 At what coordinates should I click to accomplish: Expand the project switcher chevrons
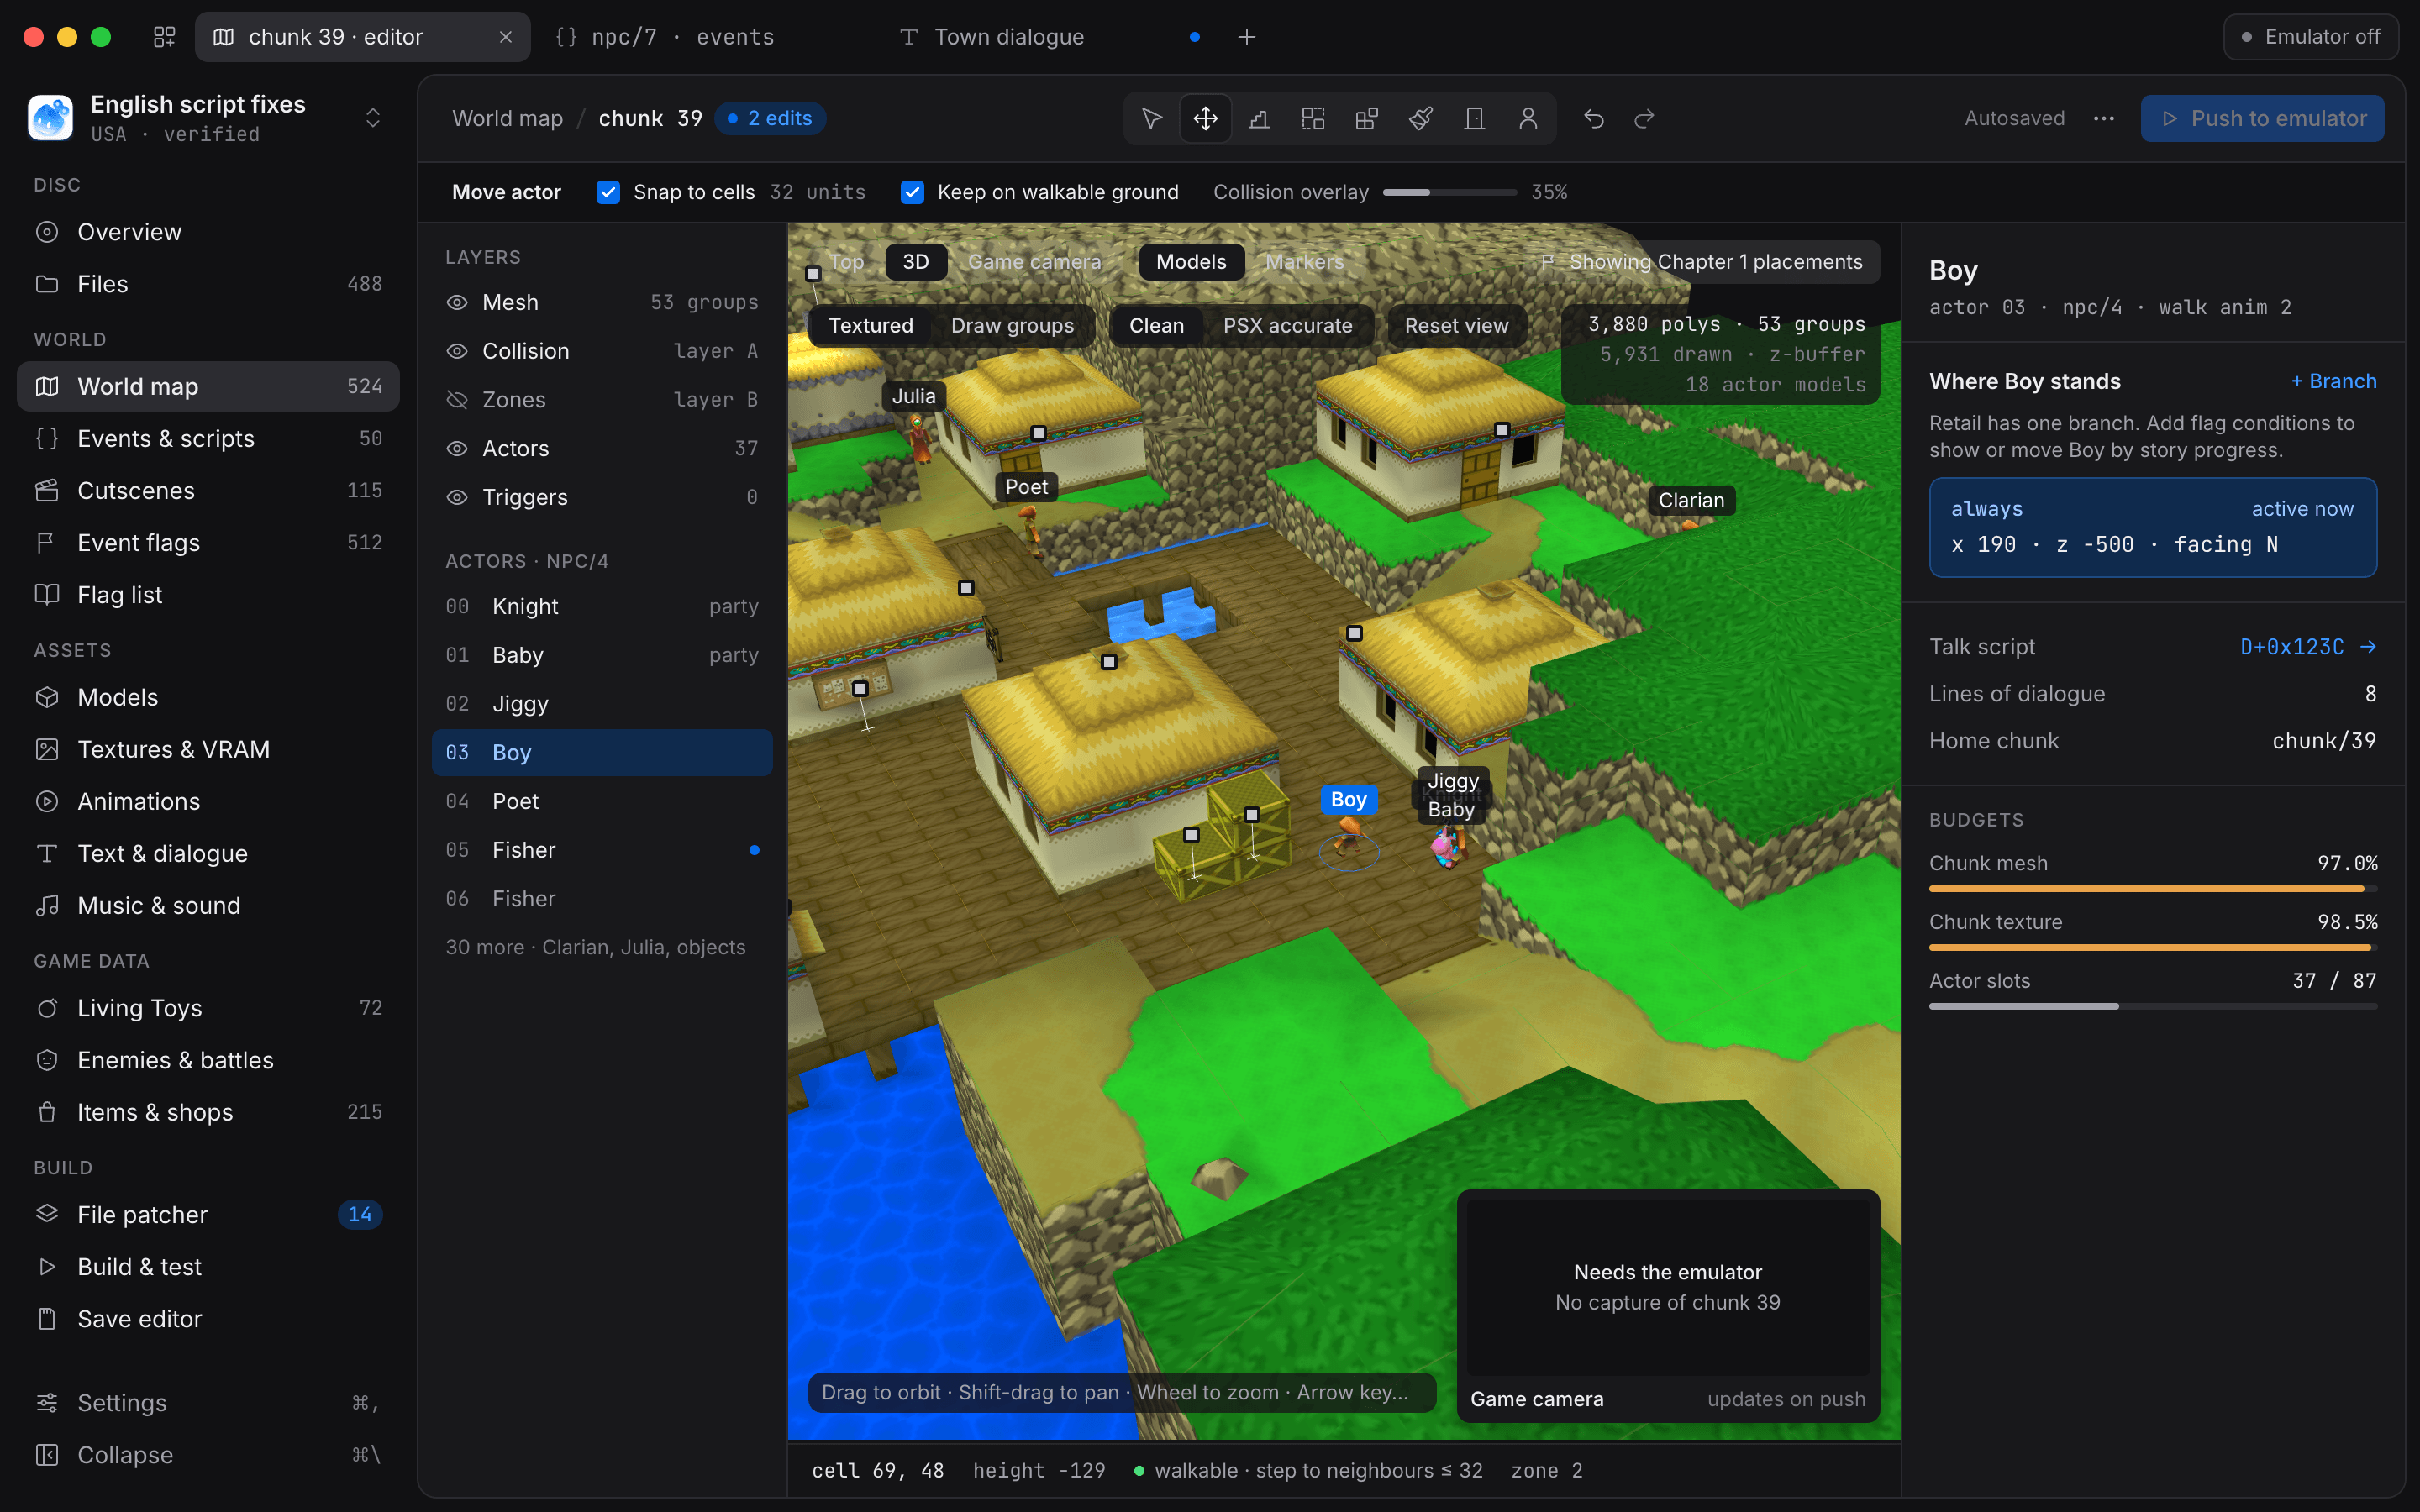pyautogui.click(x=373, y=118)
